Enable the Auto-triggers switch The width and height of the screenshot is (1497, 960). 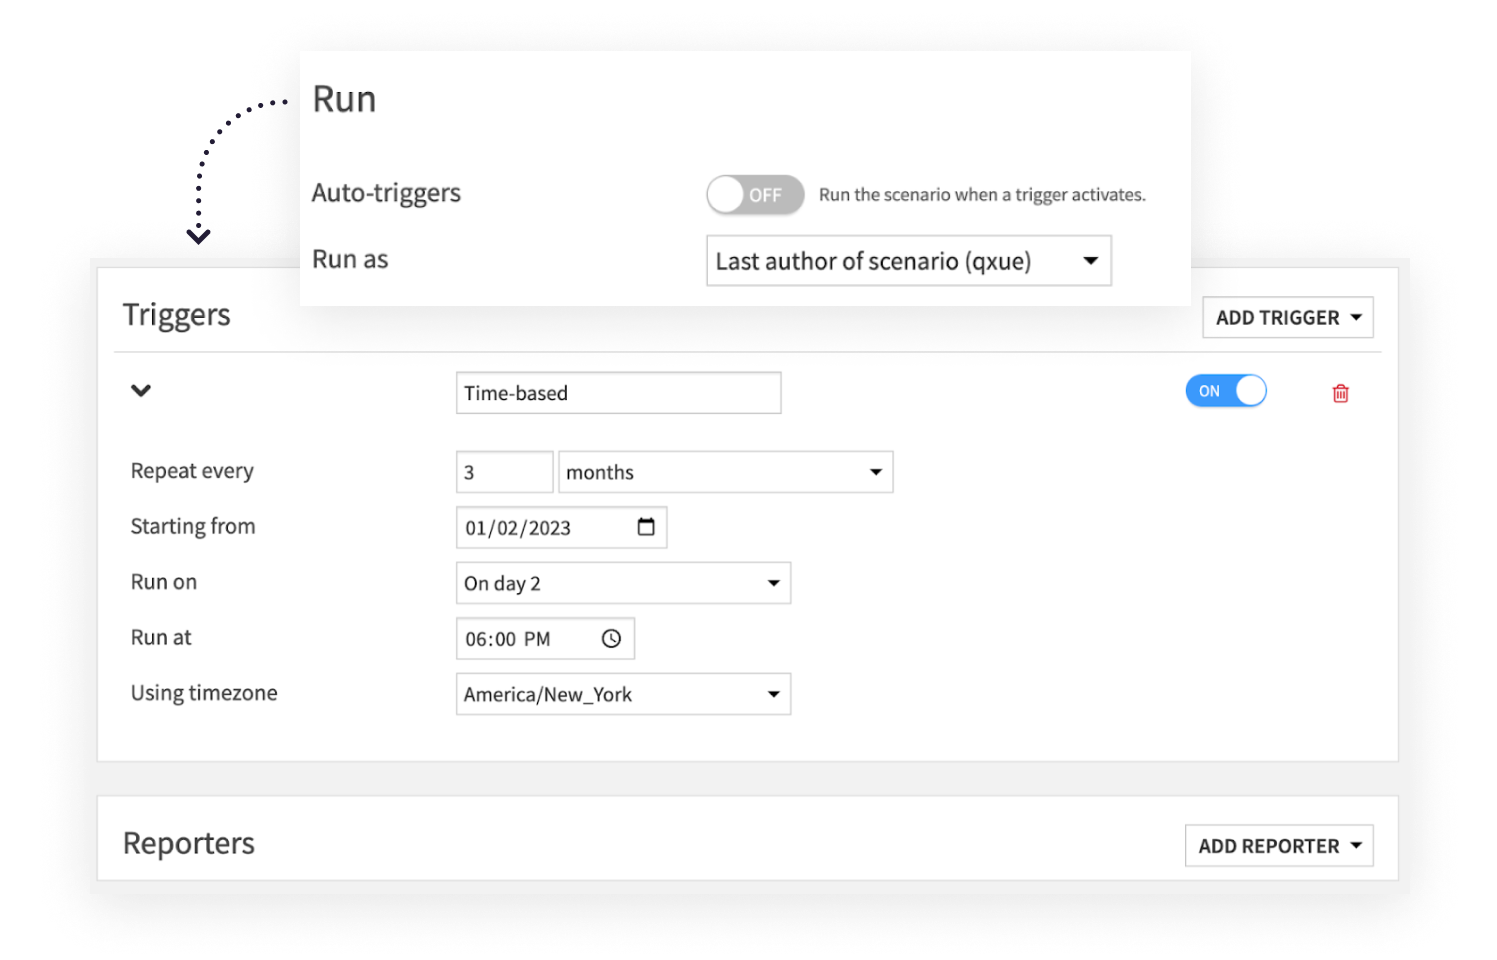pos(754,195)
